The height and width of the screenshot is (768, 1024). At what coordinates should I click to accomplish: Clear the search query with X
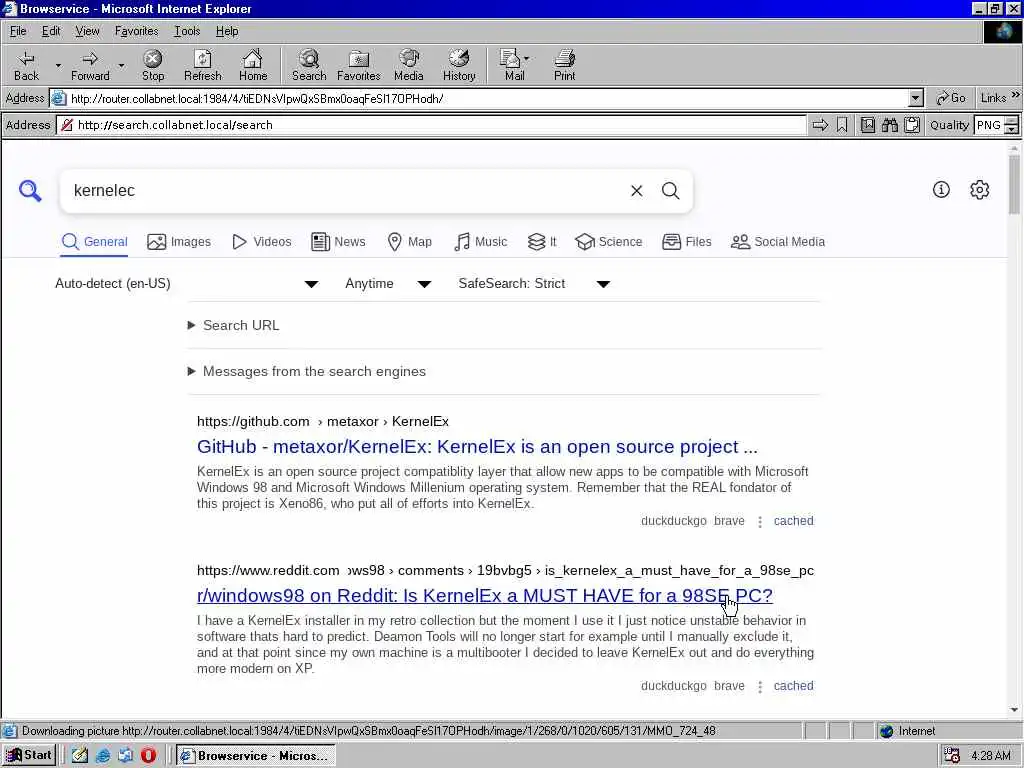coord(637,191)
